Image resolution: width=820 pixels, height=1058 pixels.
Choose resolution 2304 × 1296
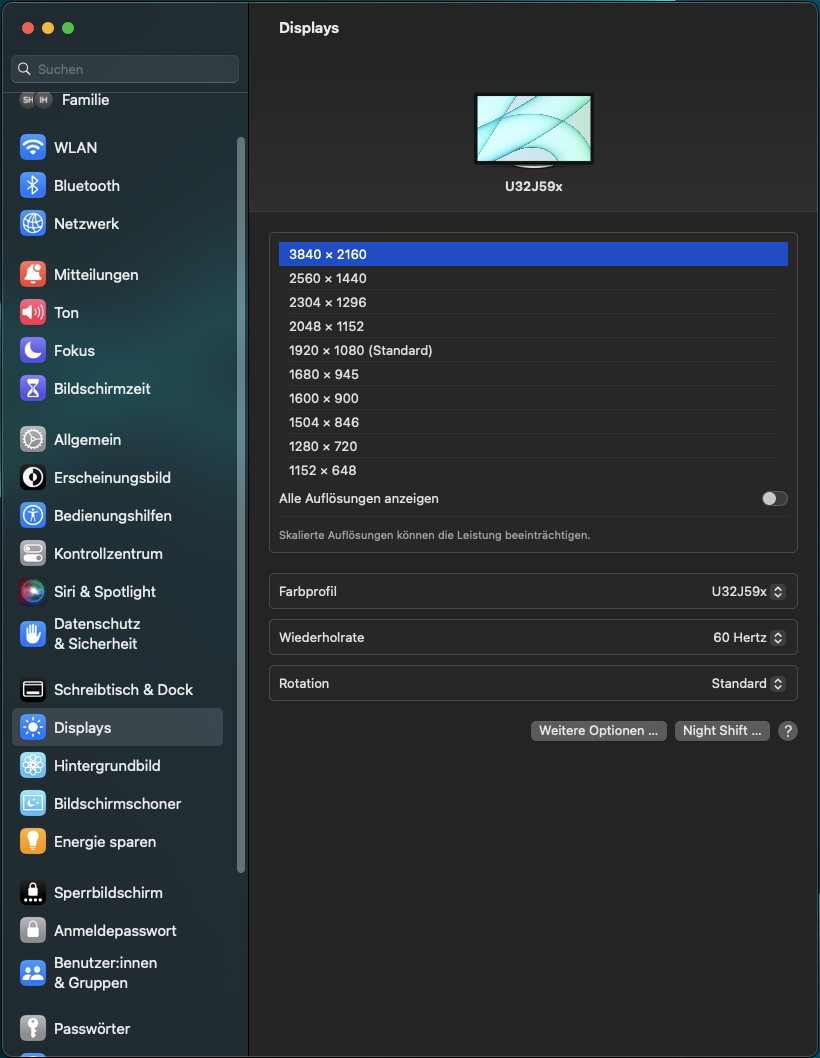pos(533,302)
